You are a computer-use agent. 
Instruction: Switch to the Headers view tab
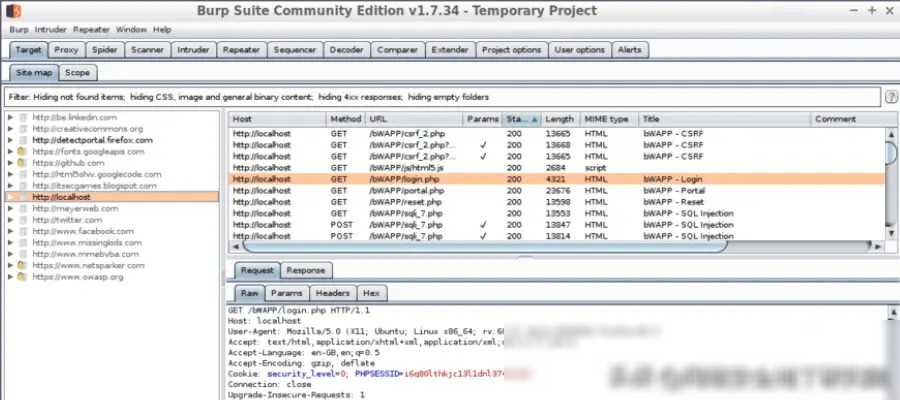(x=333, y=293)
